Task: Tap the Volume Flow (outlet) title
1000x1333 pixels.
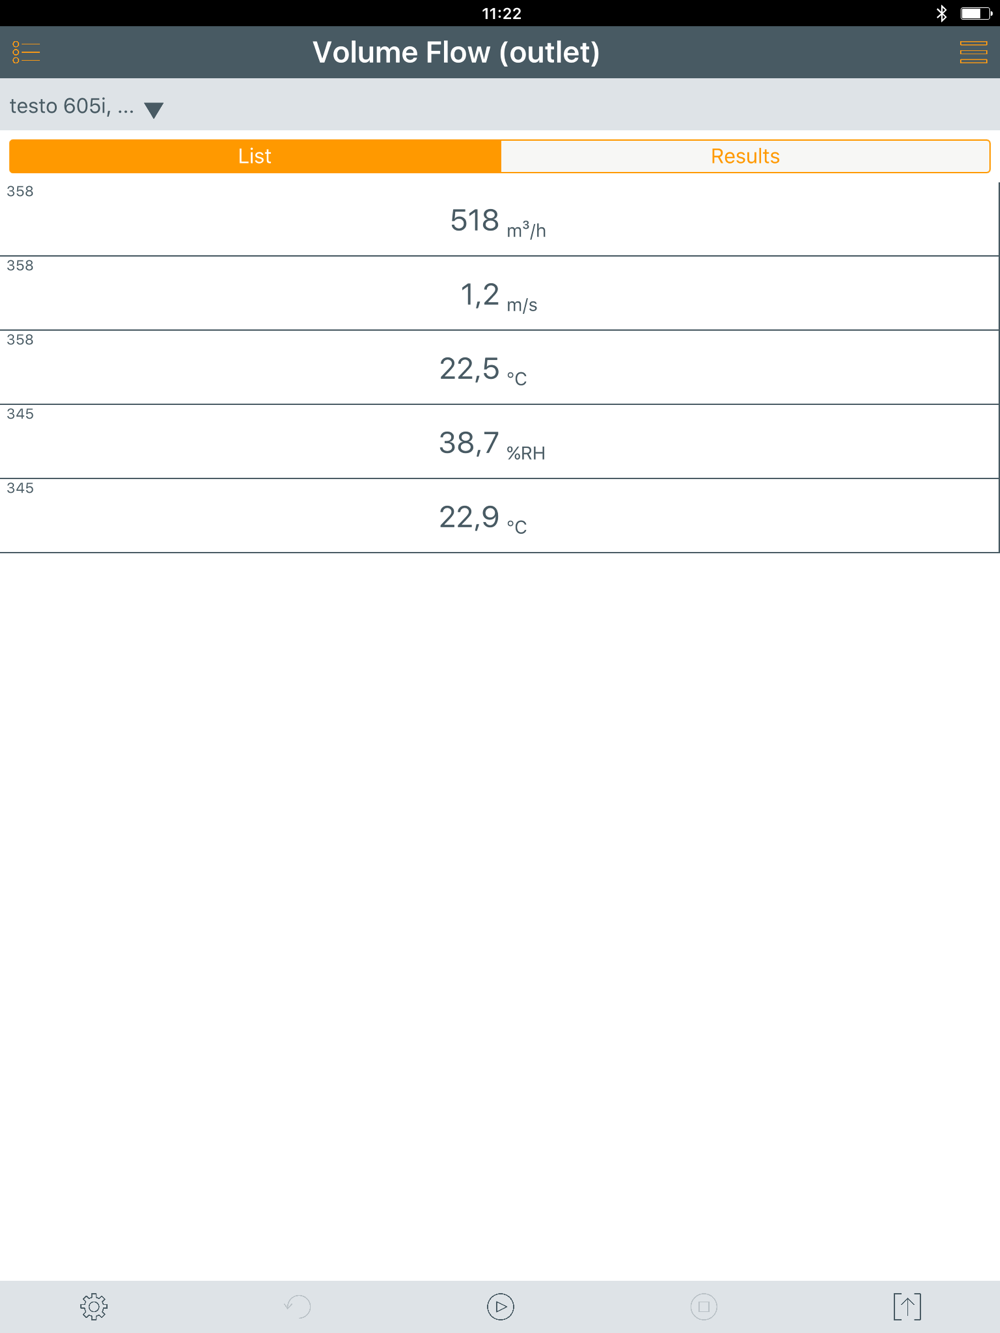Action: tap(456, 52)
